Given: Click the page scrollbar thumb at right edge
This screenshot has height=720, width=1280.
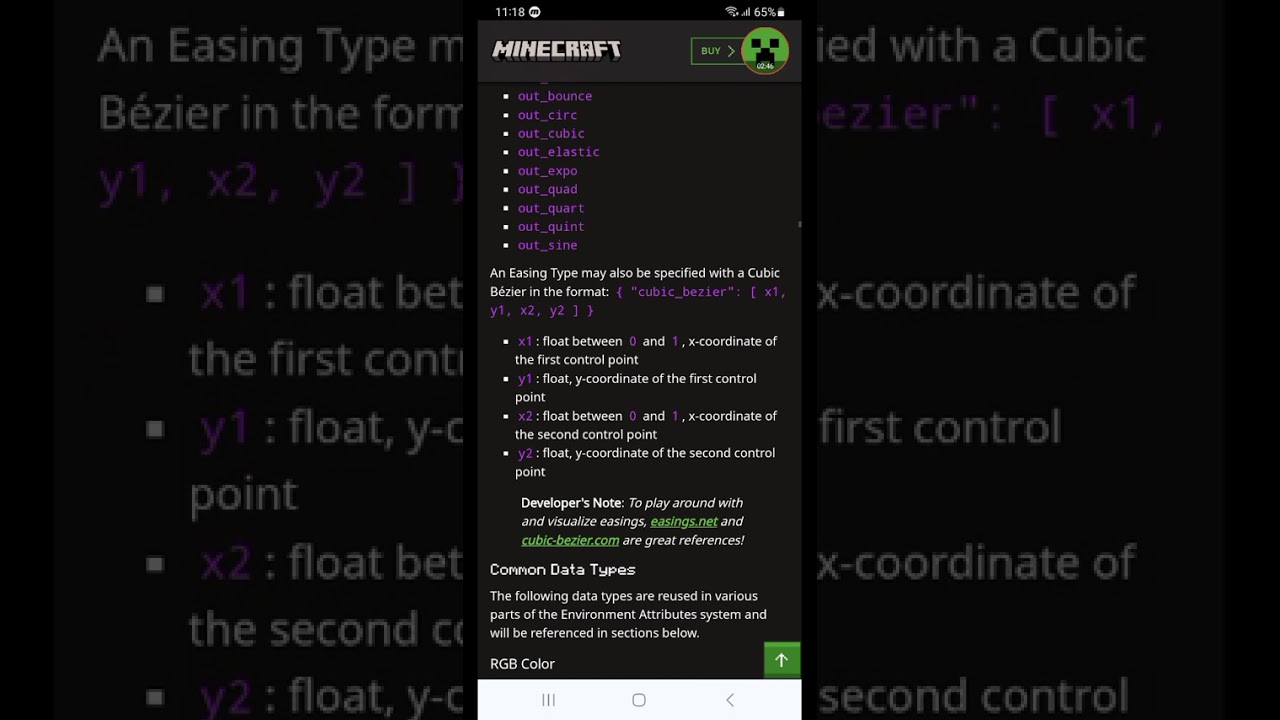Looking at the screenshot, I should pyautogui.click(x=799, y=225).
